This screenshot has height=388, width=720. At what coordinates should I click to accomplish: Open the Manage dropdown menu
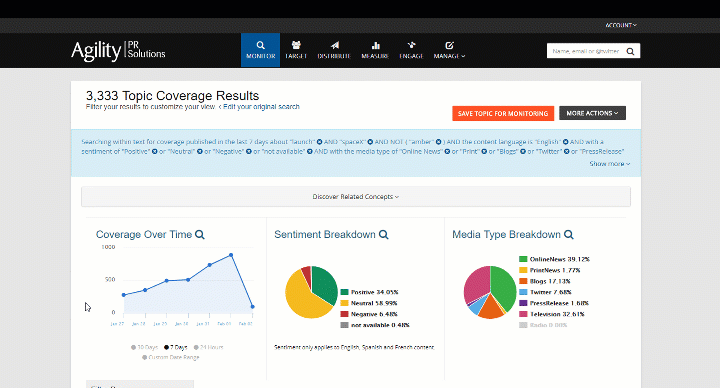[x=449, y=50]
